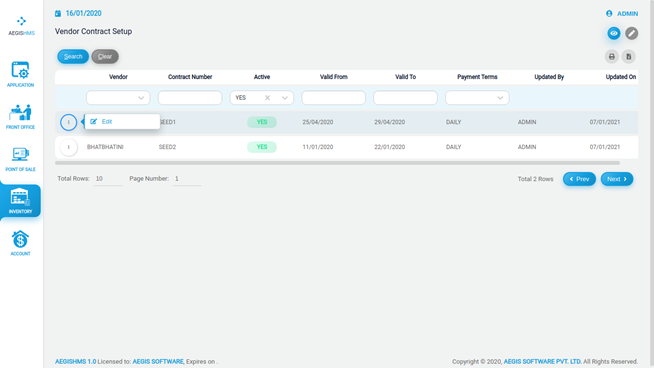The width and height of the screenshot is (654, 368).
Task: Open the Front Office module
Action: (x=20, y=116)
